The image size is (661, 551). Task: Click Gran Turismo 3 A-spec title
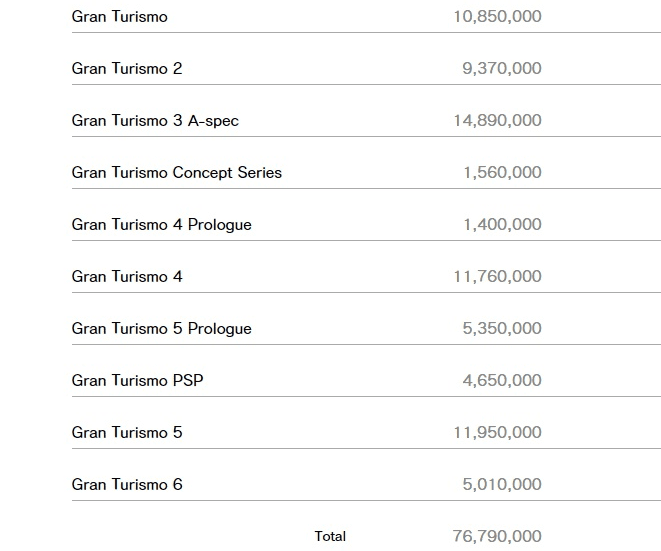coord(155,121)
